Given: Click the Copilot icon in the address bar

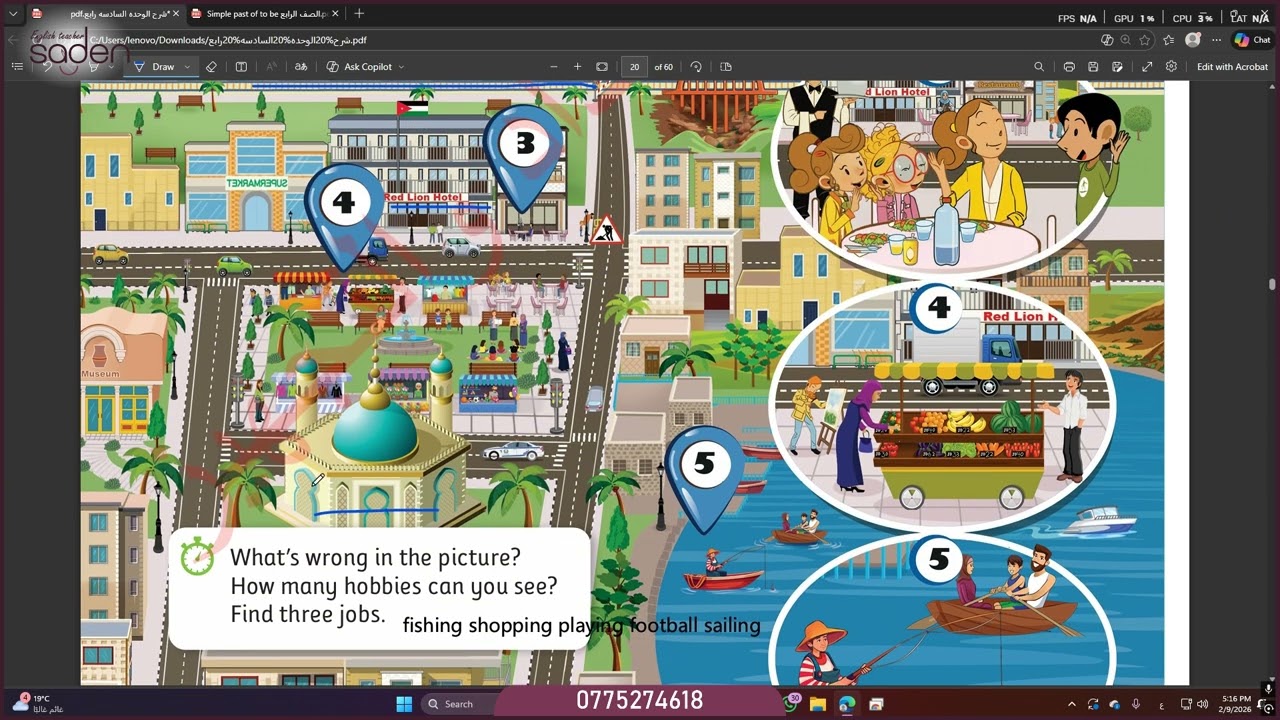Looking at the screenshot, I should [x=1107, y=40].
